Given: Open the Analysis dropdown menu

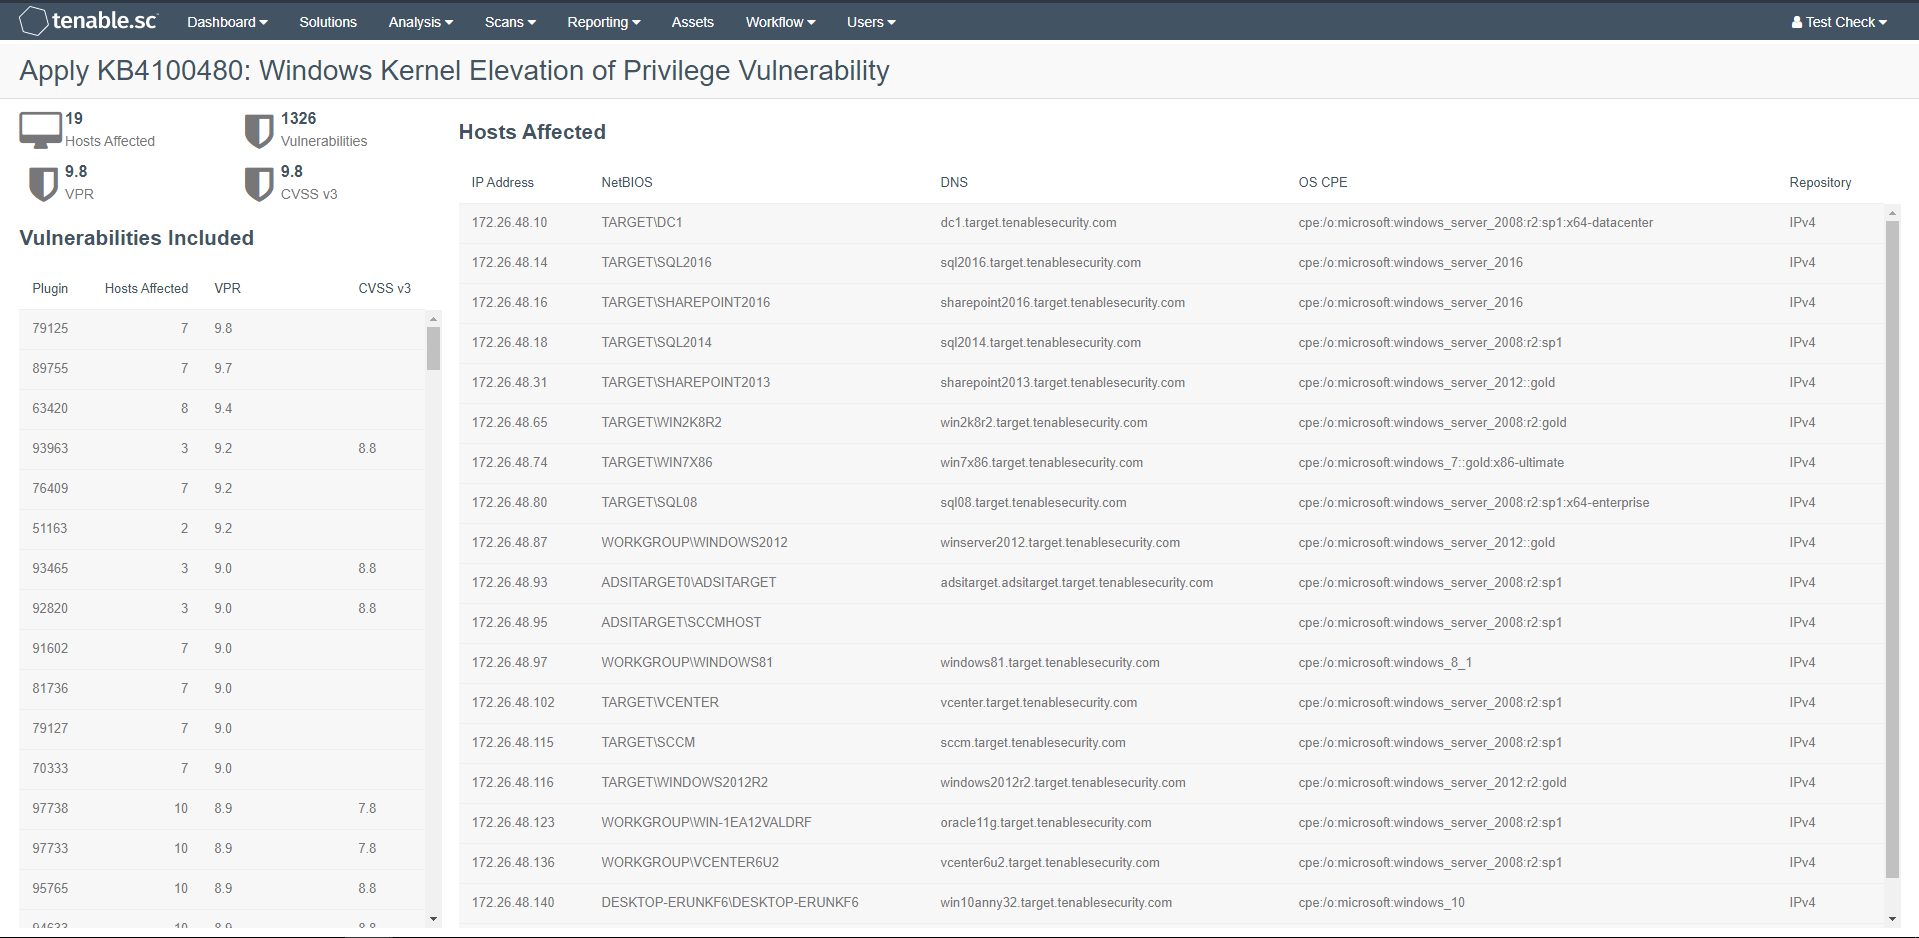Looking at the screenshot, I should 420,21.
